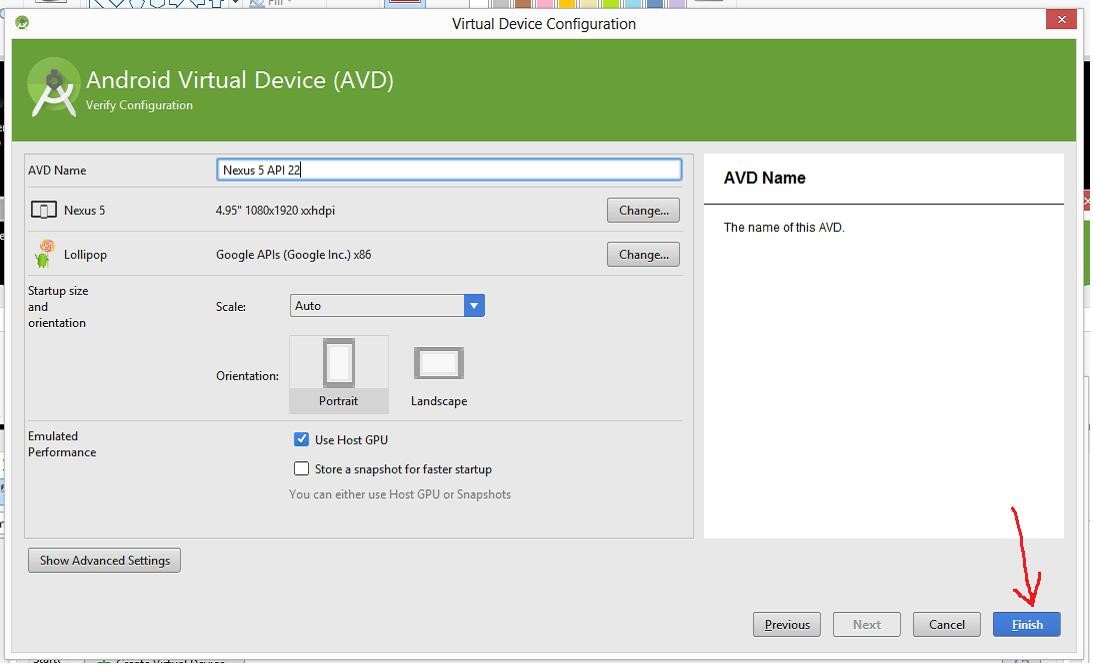The image size is (1093, 665).
Task: Click the 'Verify Configuration' subtitle
Action: 139,105
